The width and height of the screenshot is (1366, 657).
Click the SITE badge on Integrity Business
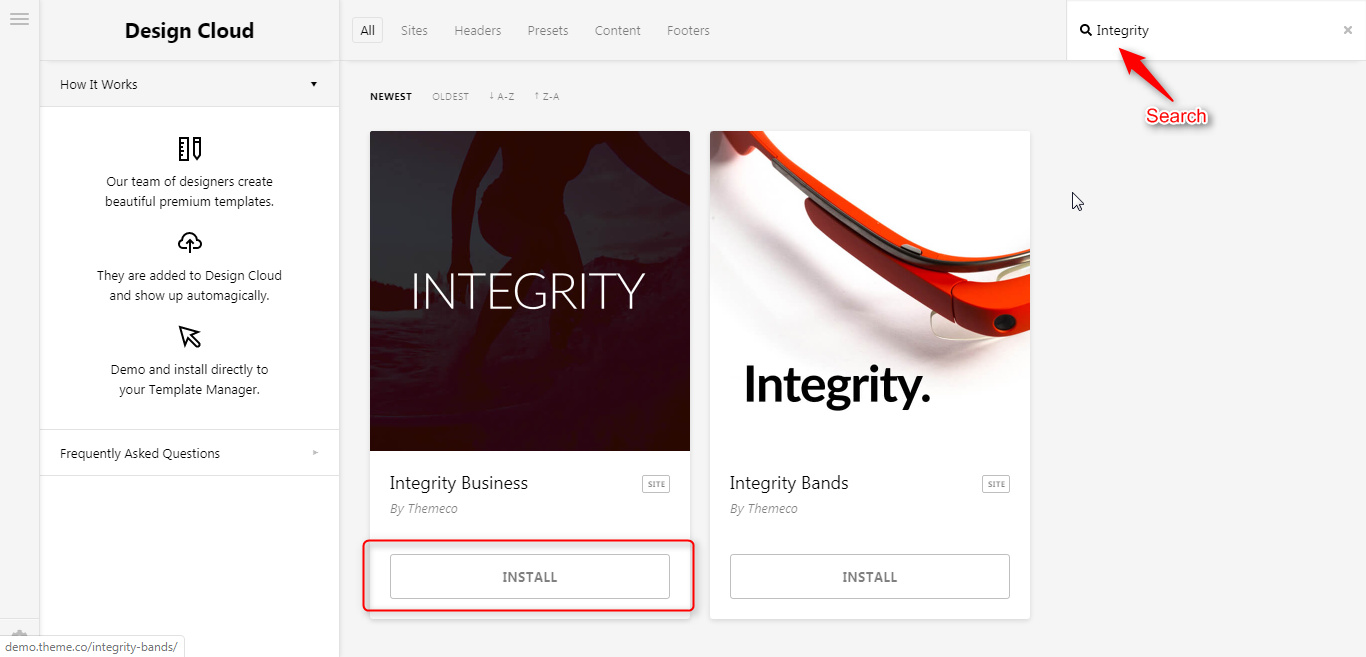point(656,484)
